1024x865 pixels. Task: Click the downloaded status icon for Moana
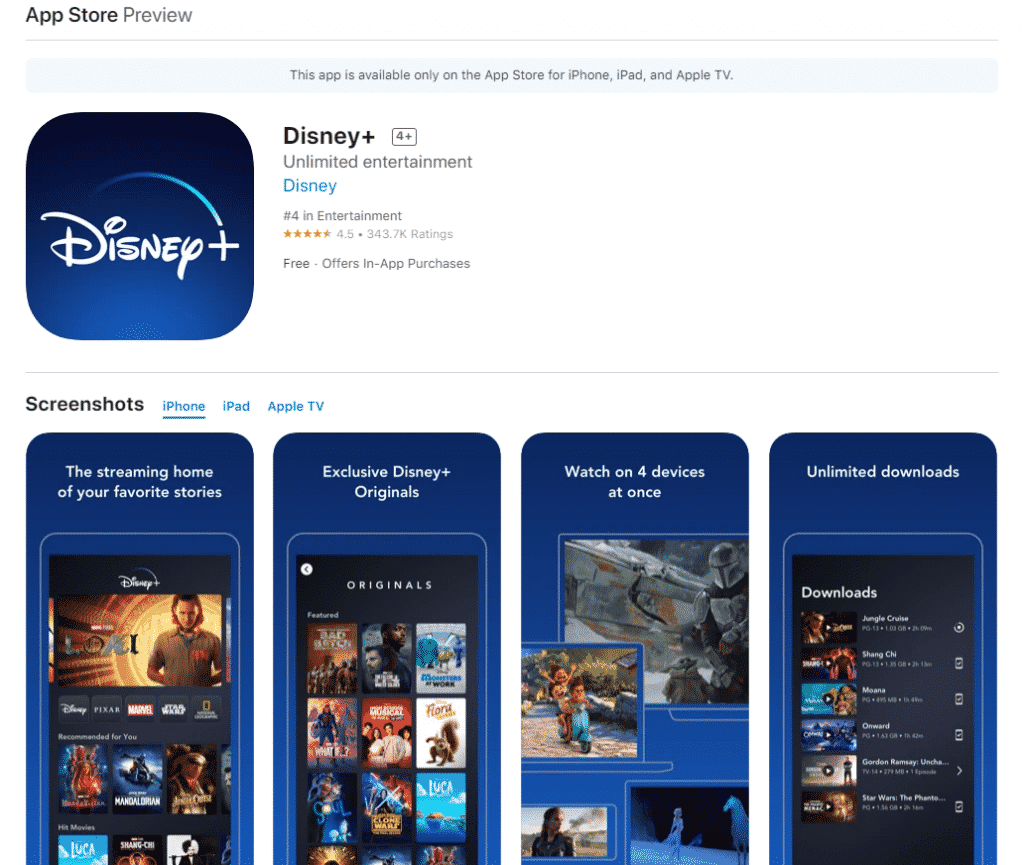click(x=959, y=699)
